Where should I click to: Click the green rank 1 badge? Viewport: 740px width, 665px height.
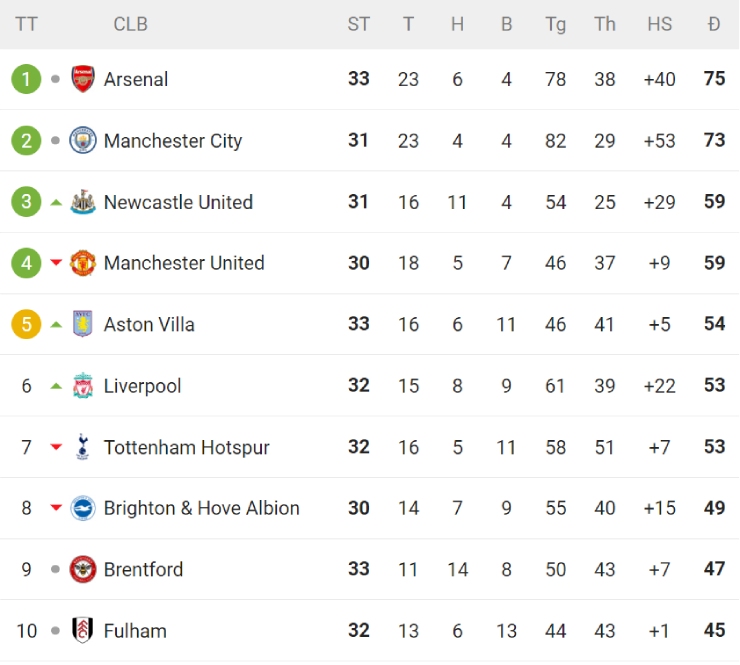pyautogui.click(x=26, y=79)
